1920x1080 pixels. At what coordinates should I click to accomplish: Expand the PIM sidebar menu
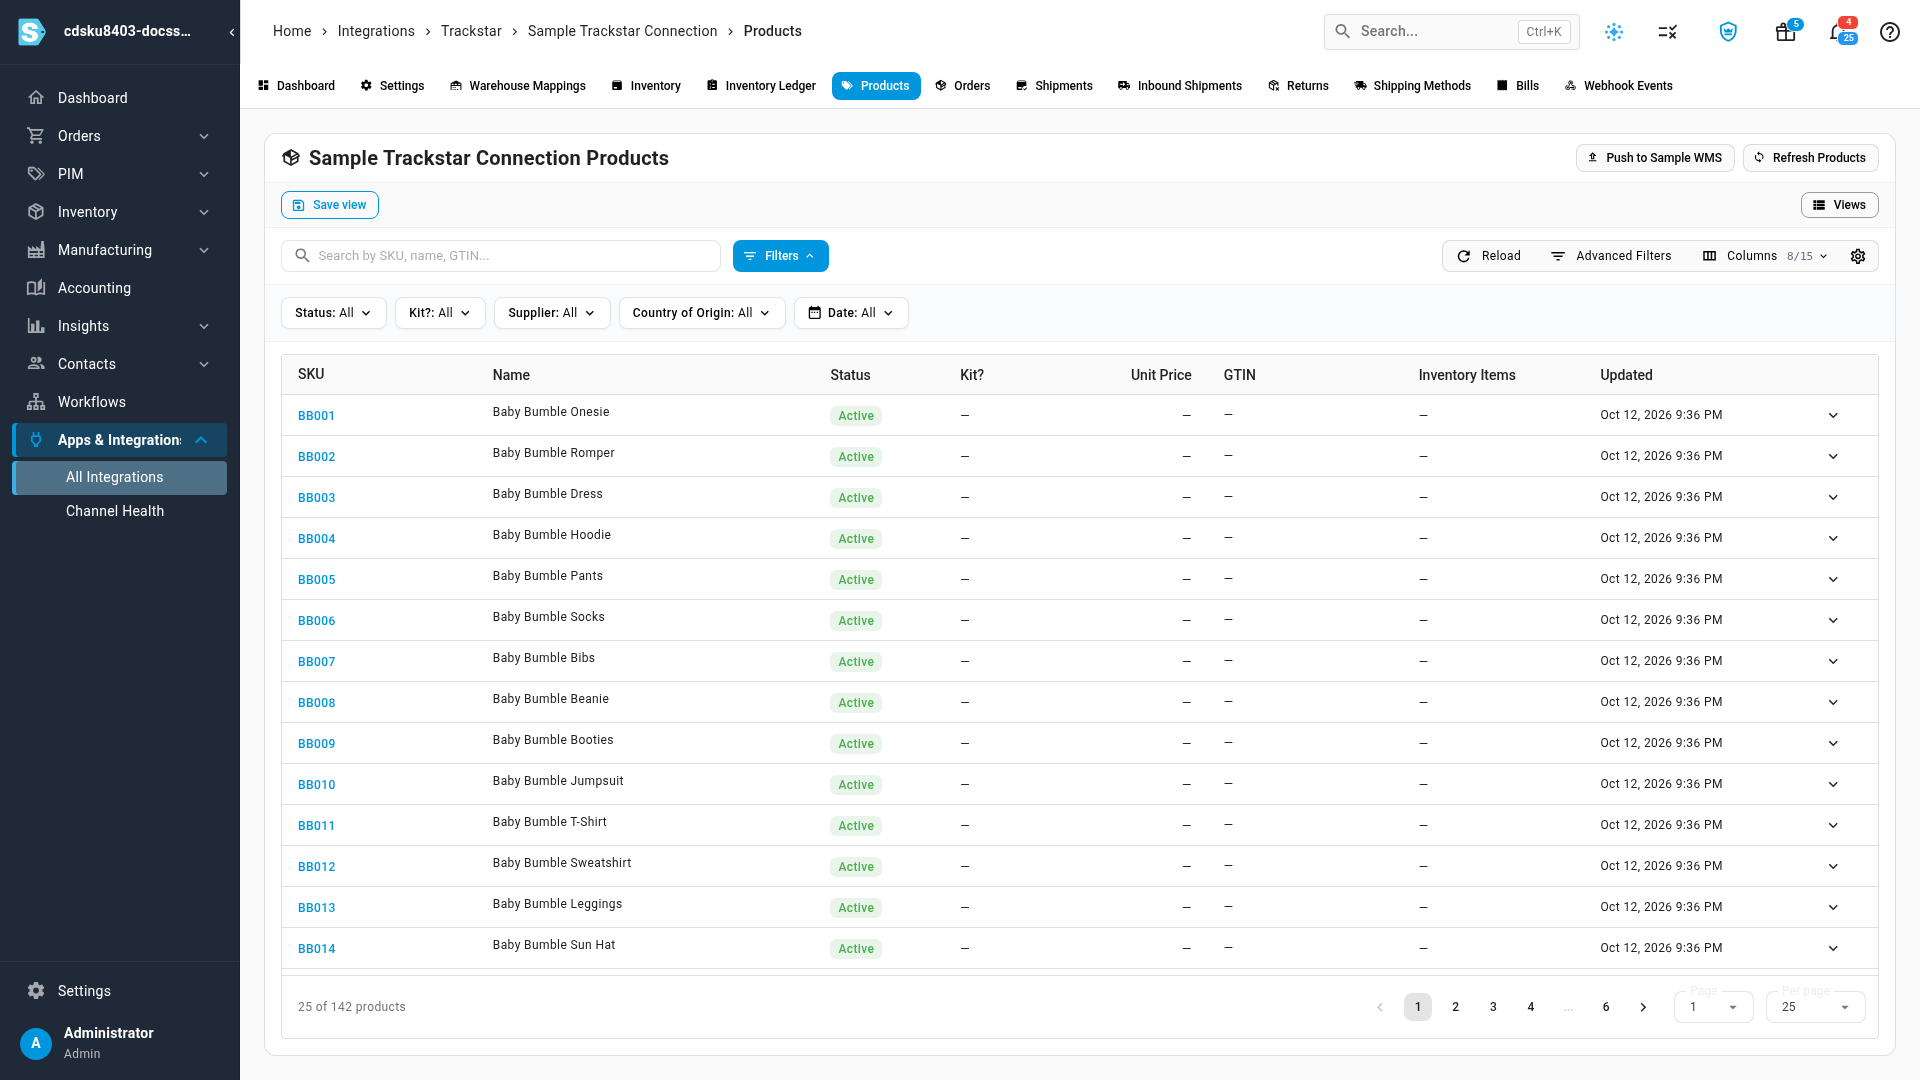(120, 174)
